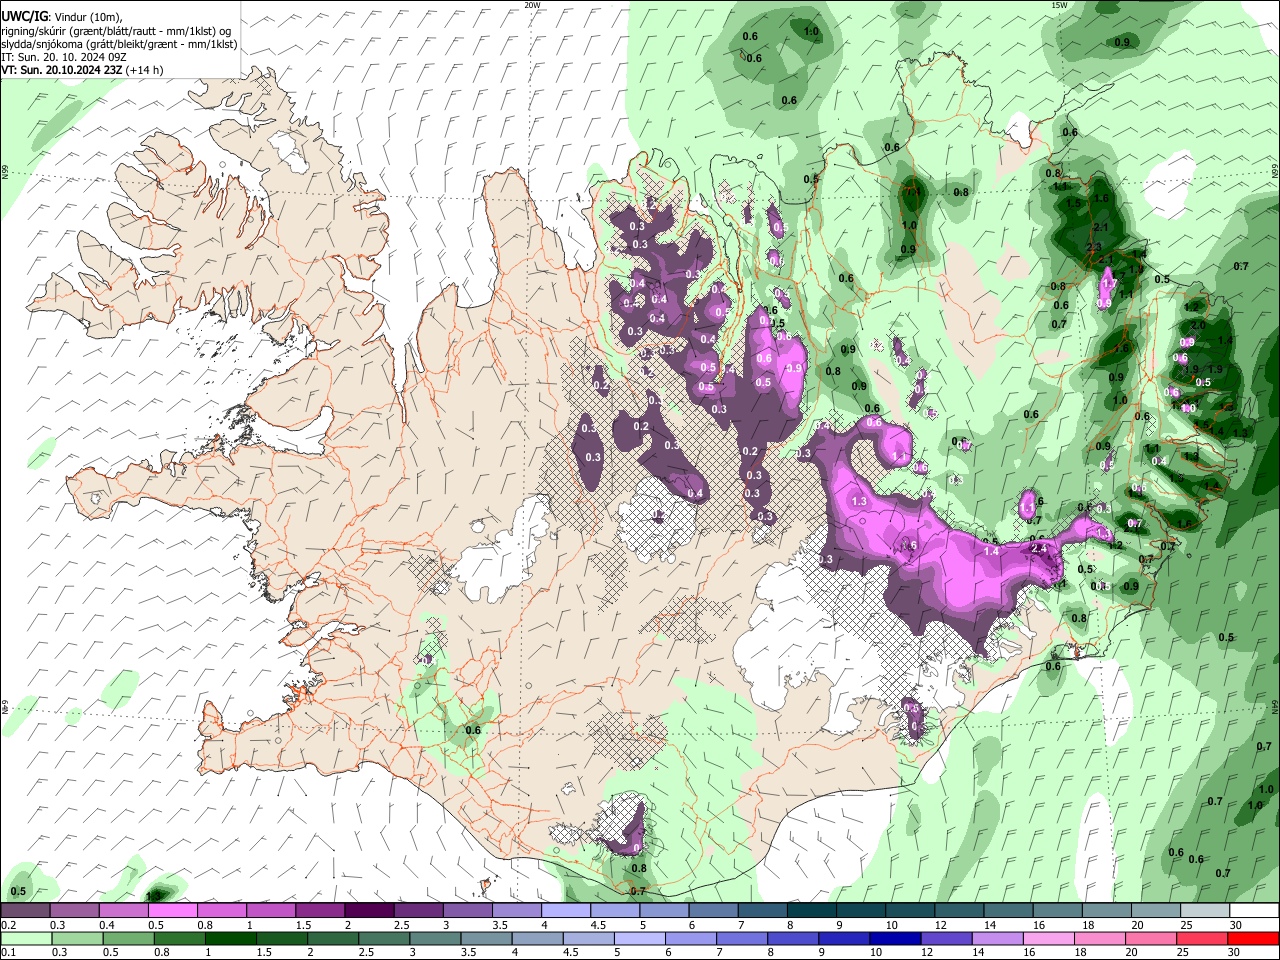This screenshot has width=1280, height=960.
Task: Click the UWC/IG title text
Action: click(25, 17)
